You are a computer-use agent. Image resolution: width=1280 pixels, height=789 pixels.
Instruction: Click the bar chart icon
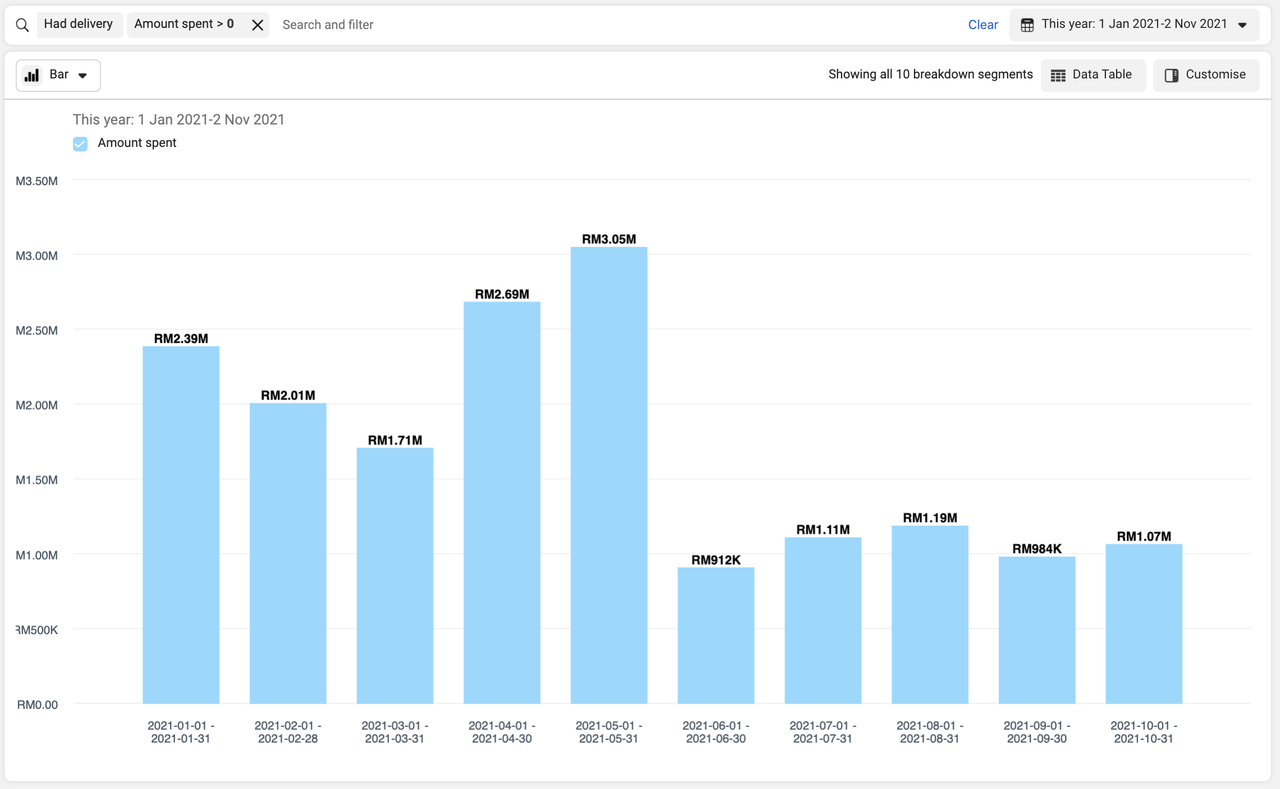pyautogui.click(x=32, y=75)
